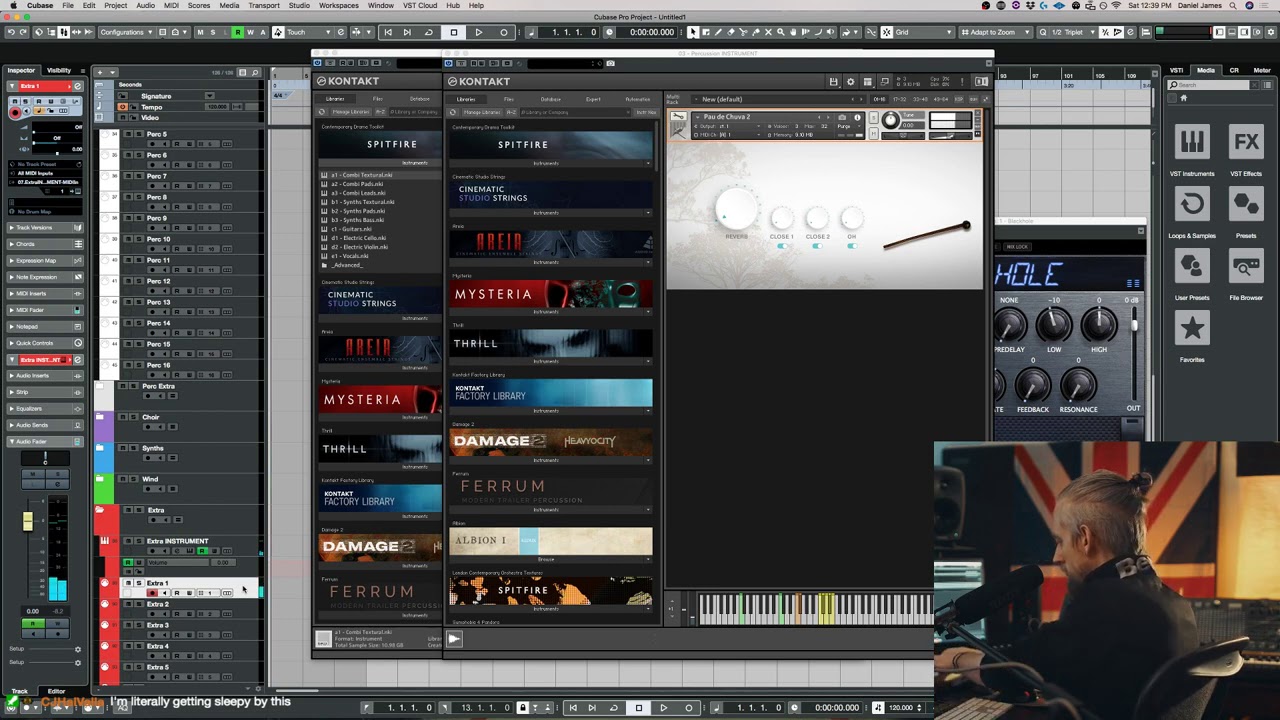The width and height of the screenshot is (1280, 720).
Task: Click Play in top transport bar
Action: point(478,32)
